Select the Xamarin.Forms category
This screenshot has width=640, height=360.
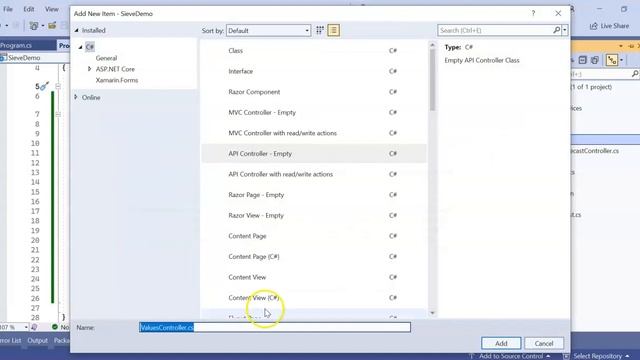pos(117,80)
